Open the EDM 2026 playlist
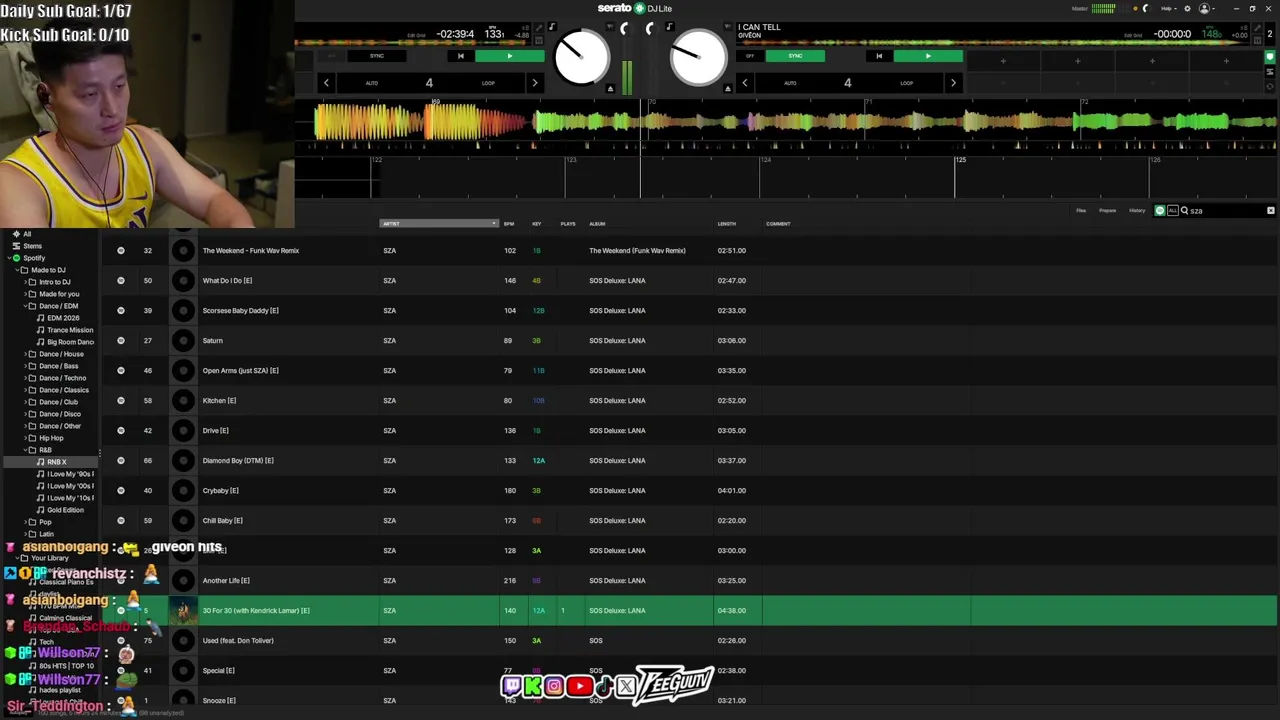Screen dimensions: 1280x720 click(x=63, y=318)
